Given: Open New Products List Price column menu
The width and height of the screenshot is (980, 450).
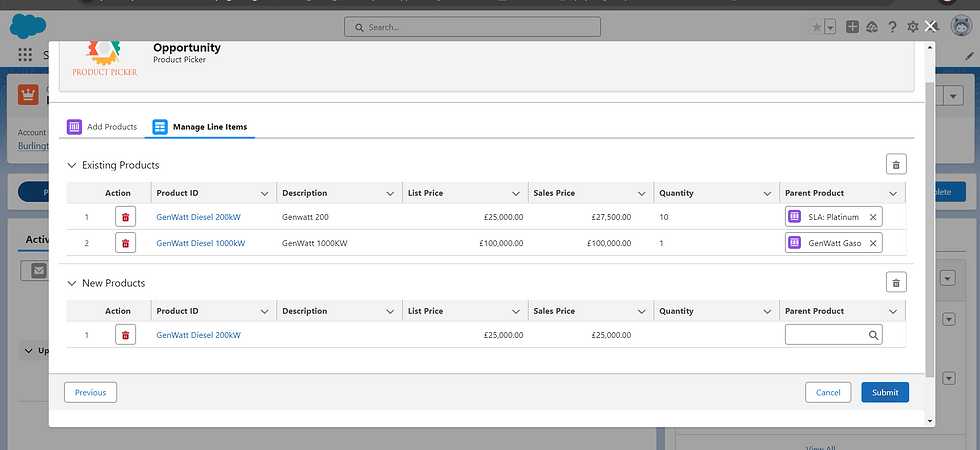Looking at the screenshot, I should click(x=516, y=311).
